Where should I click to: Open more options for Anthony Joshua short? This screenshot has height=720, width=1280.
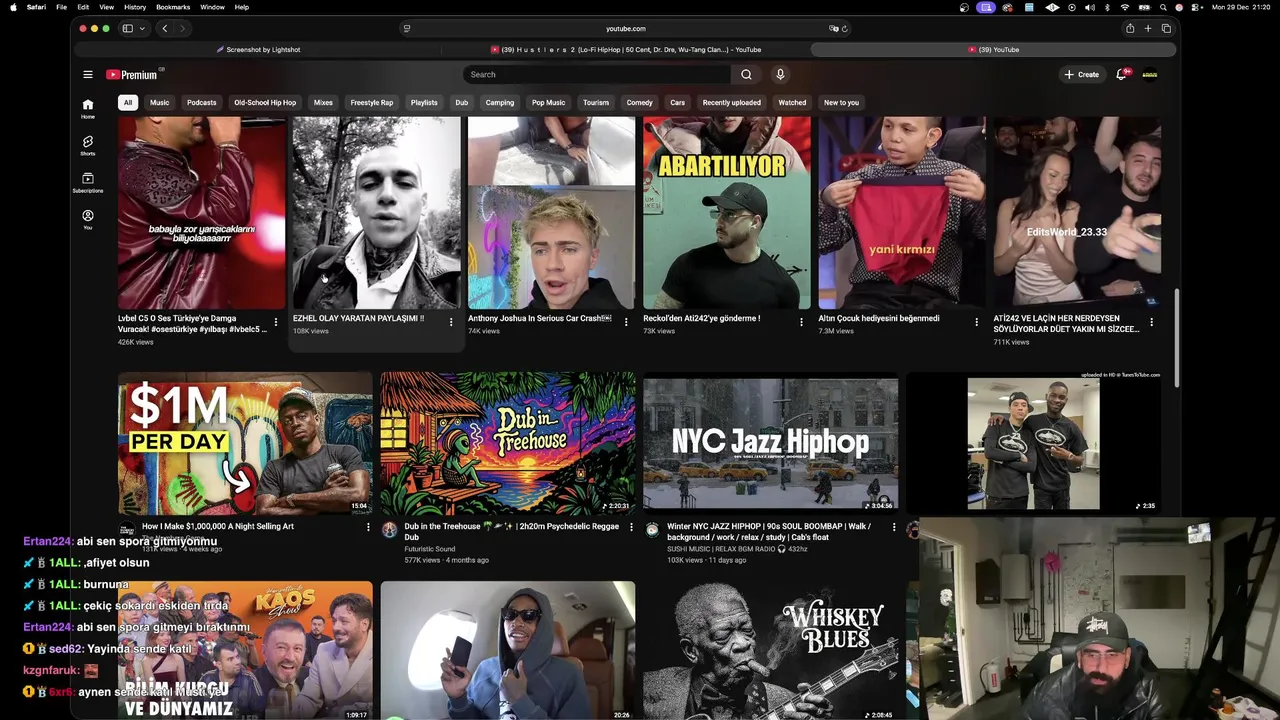pos(626,322)
